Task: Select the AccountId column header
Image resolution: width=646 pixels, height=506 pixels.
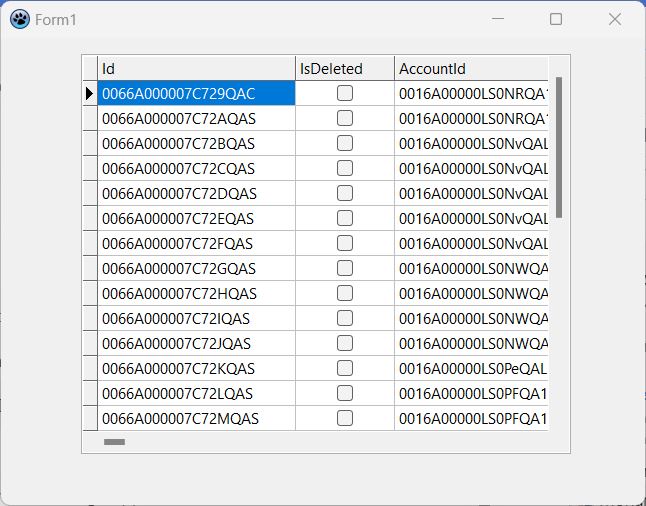Action: pyautogui.click(x=470, y=68)
